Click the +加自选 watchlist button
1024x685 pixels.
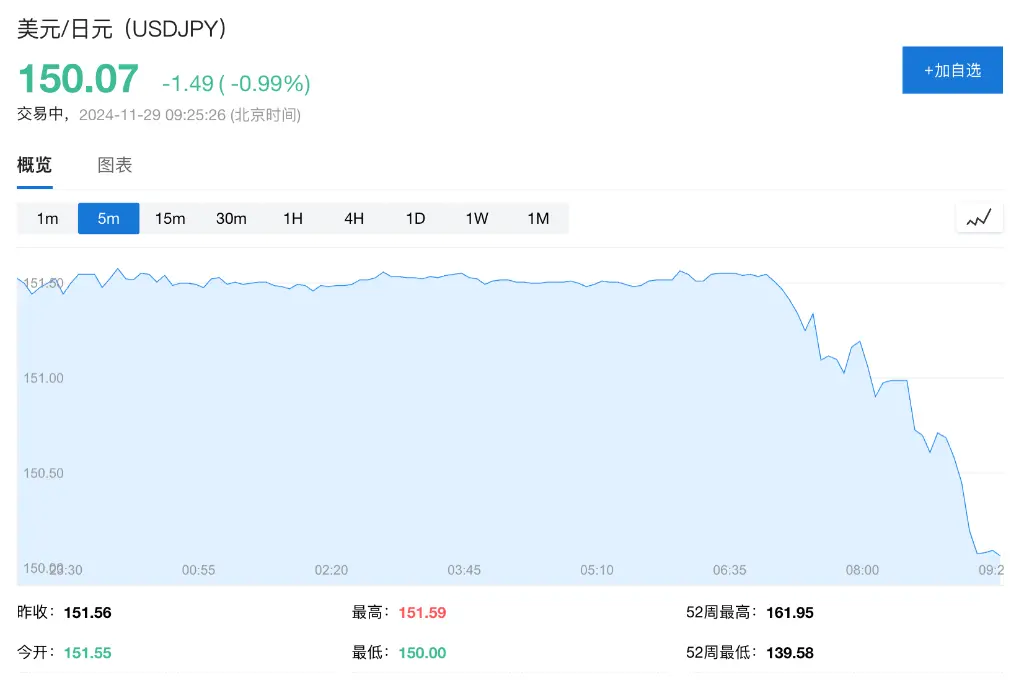[x=952, y=70]
